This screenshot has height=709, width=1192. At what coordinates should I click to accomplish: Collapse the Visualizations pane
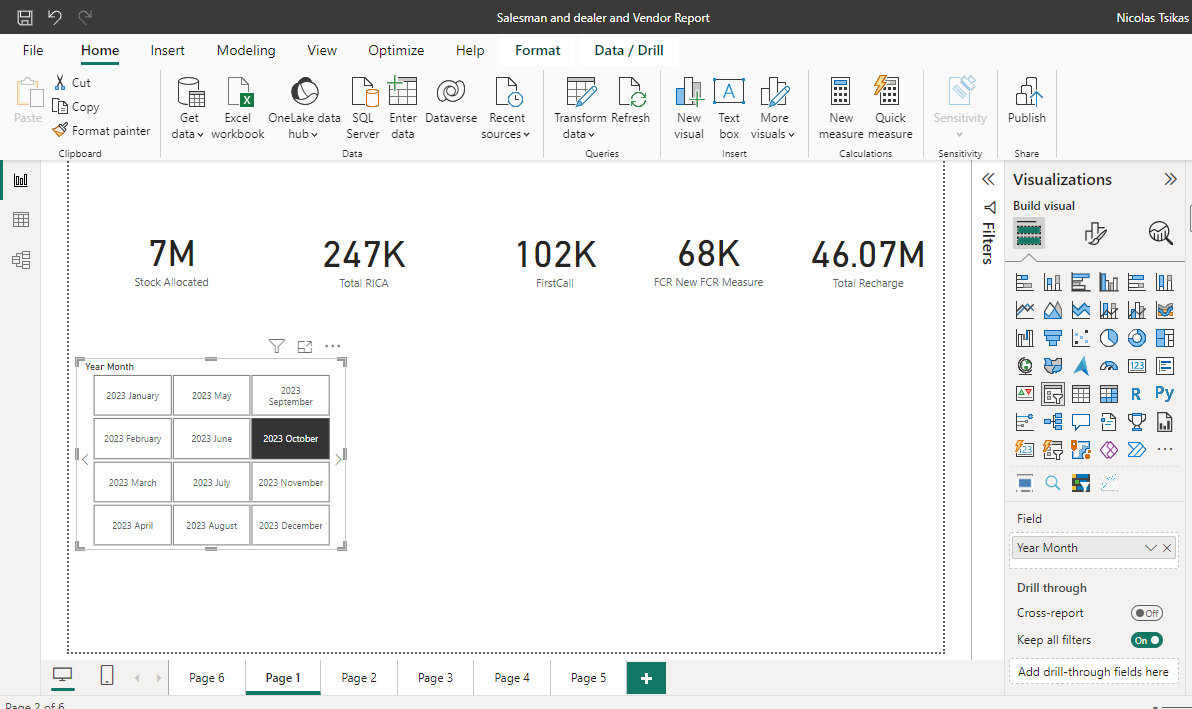[1170, 179]
